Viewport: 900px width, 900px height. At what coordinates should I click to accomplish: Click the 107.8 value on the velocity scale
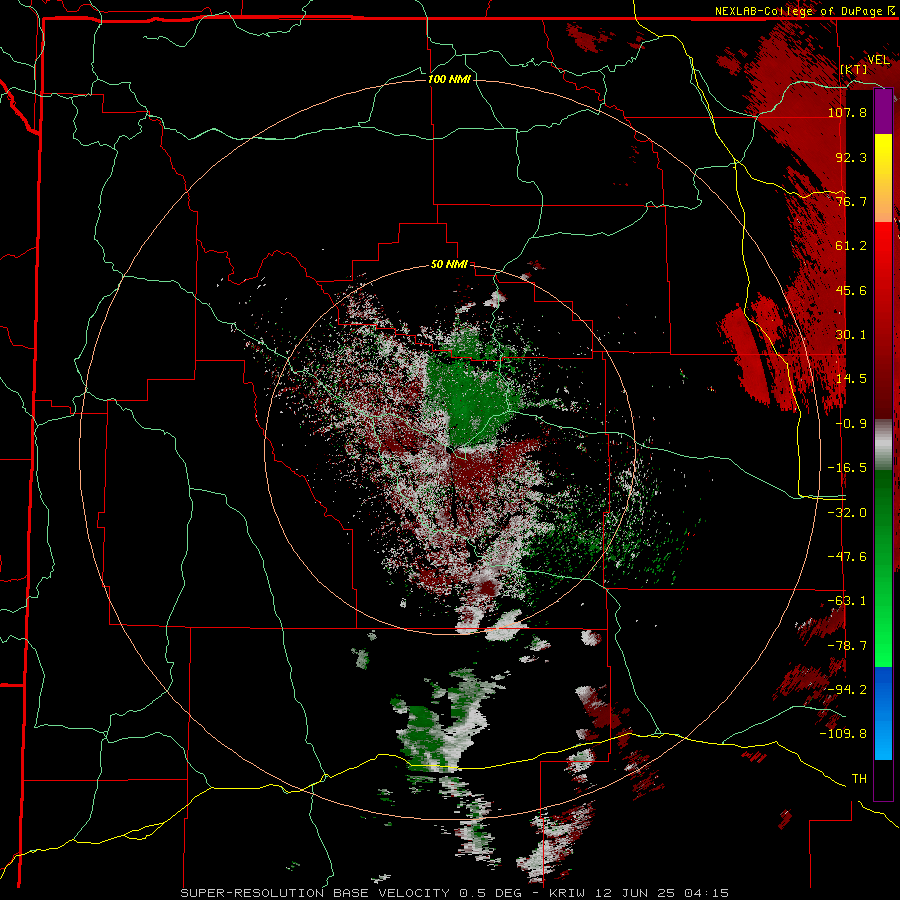[847, 112]
